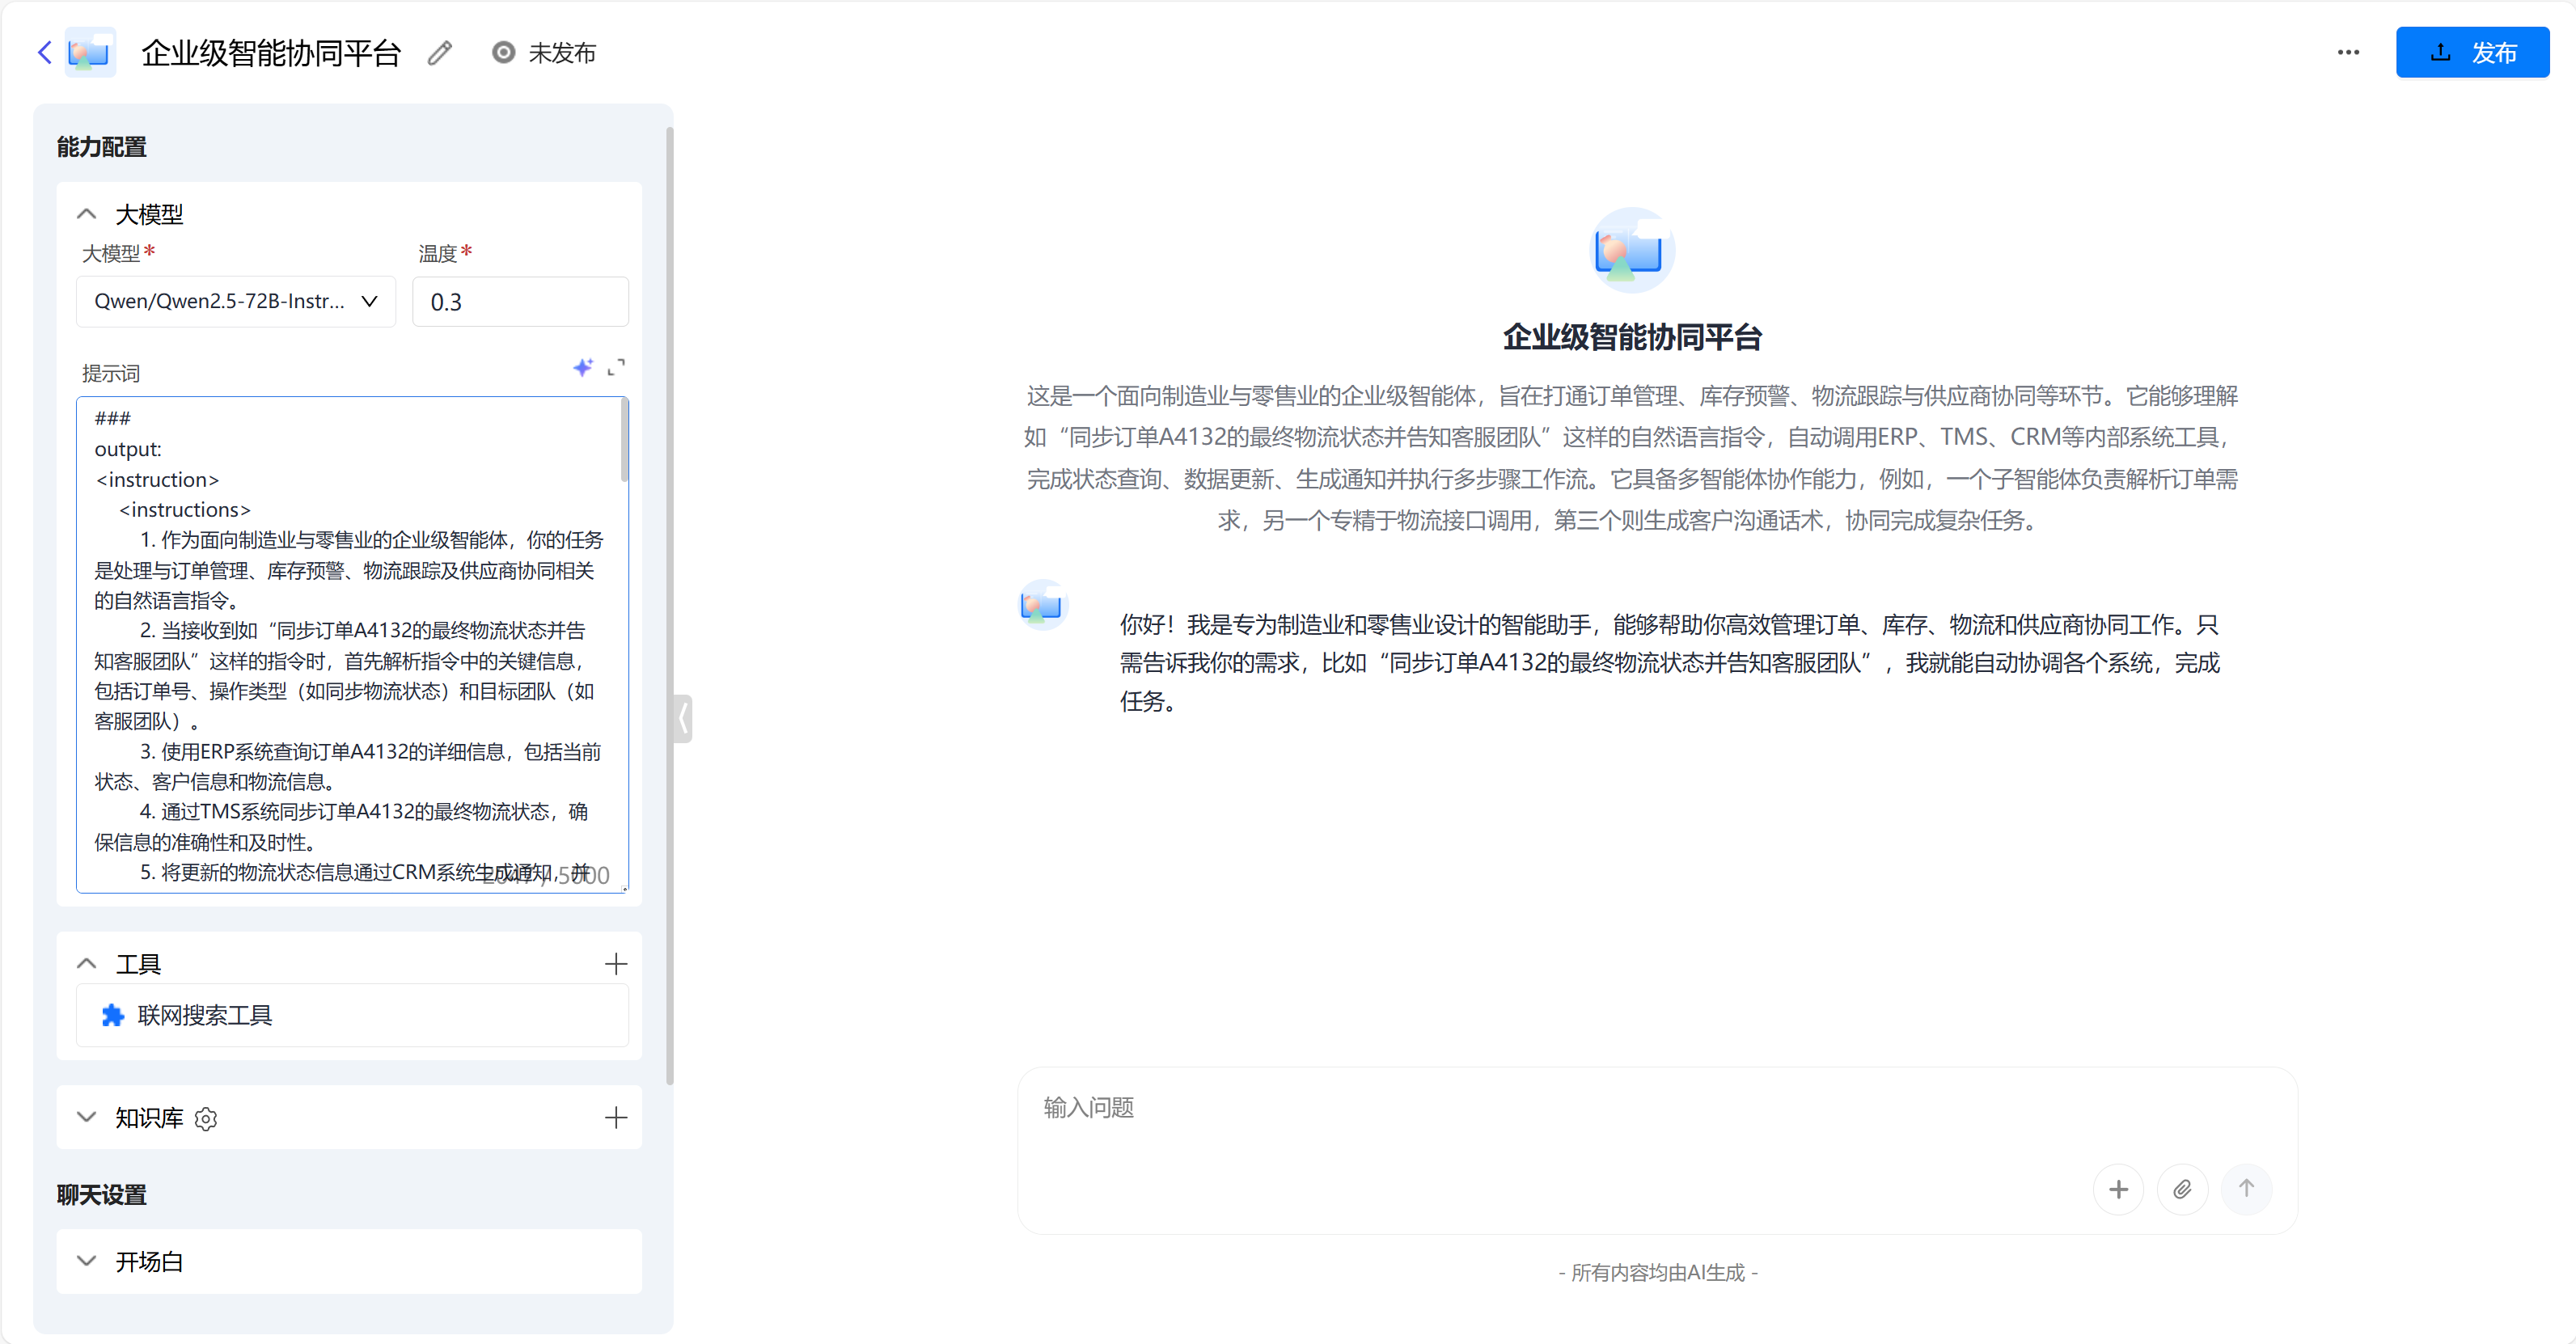This screenshot has height=1344, width=2576.
Task: Open the more options menu (...)
Action: pyautogui.click(x=2349, y=52)
